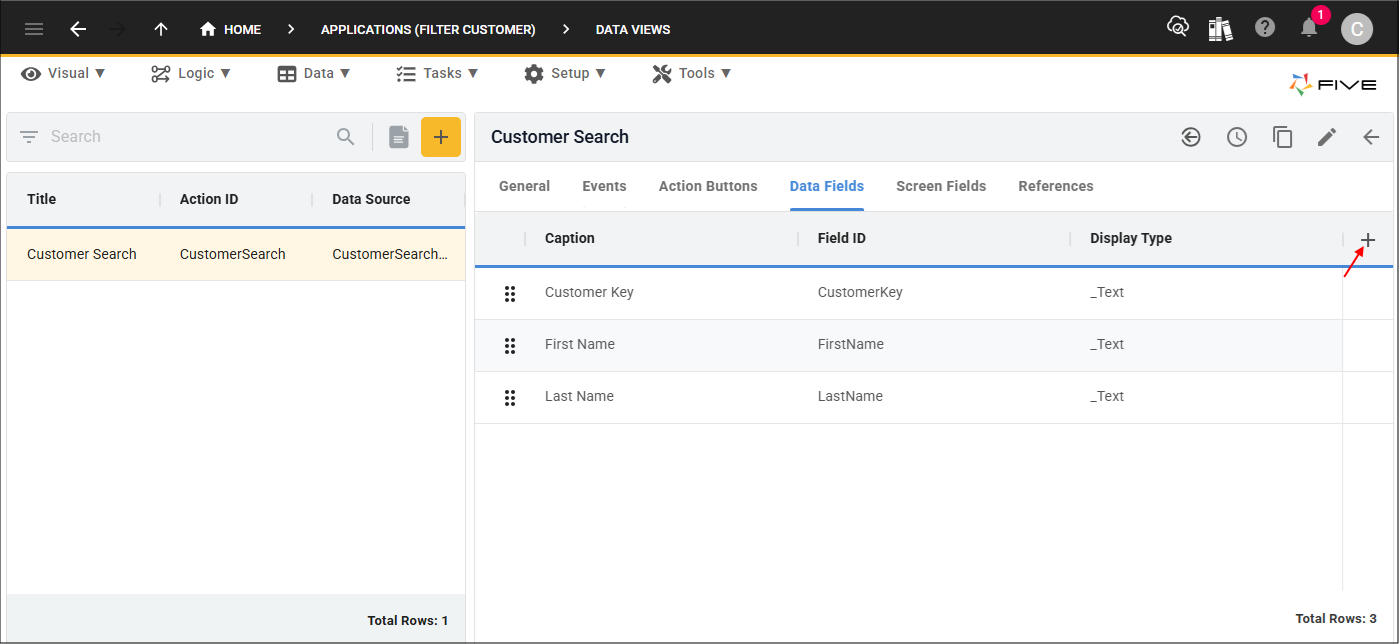Screen dimensions: 1399x644
Task: Click the search magnifier icon
Action: point(346,137)
